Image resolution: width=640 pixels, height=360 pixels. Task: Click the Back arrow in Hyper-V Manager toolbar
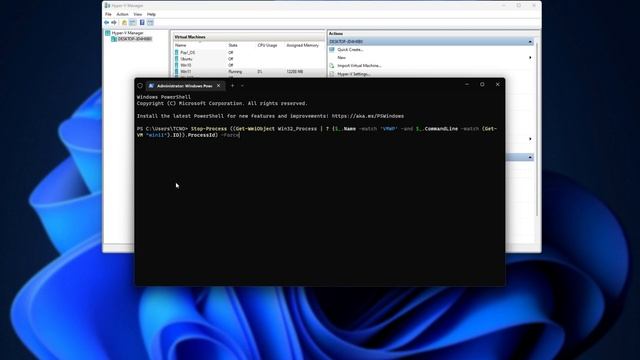tap(107, 22)
